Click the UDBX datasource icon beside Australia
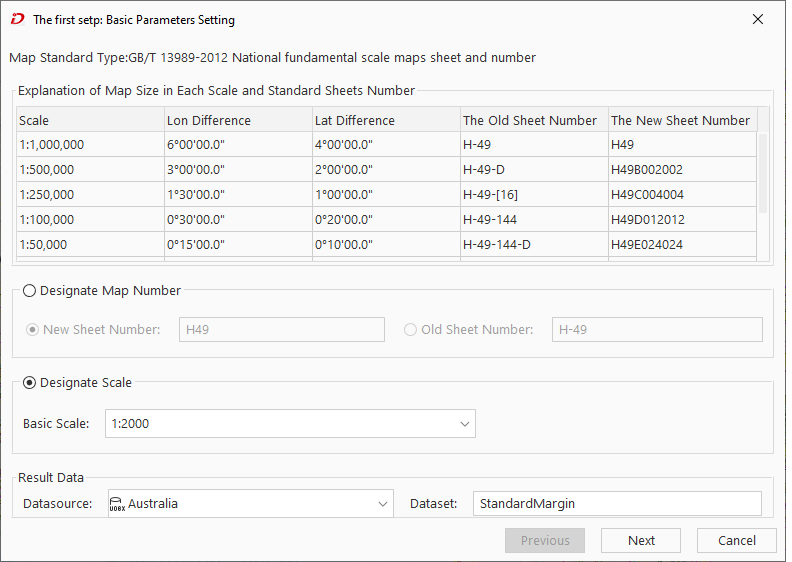 pos(116,504)
